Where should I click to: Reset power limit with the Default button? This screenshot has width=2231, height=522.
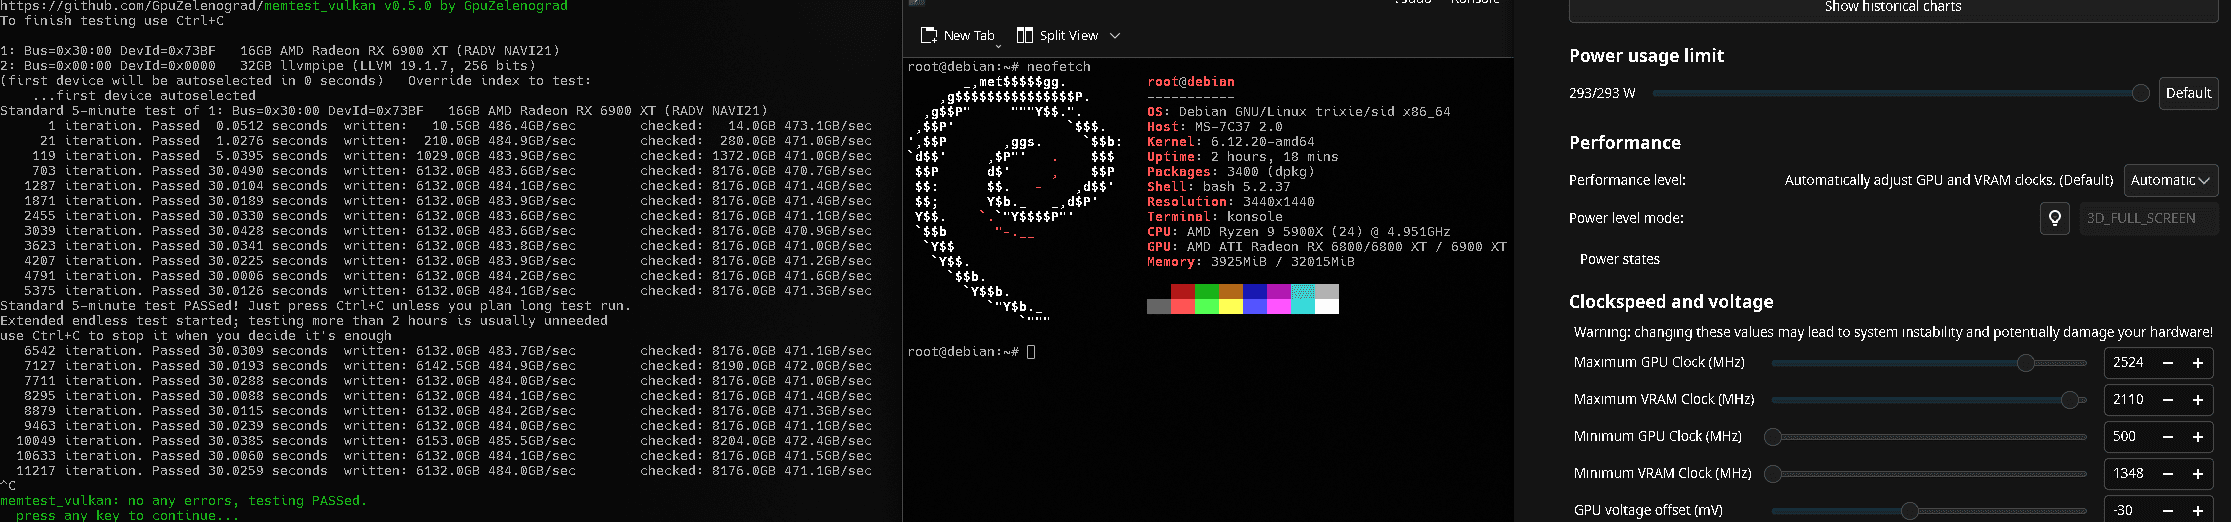pyautogui.click(x=2188, y=93)
